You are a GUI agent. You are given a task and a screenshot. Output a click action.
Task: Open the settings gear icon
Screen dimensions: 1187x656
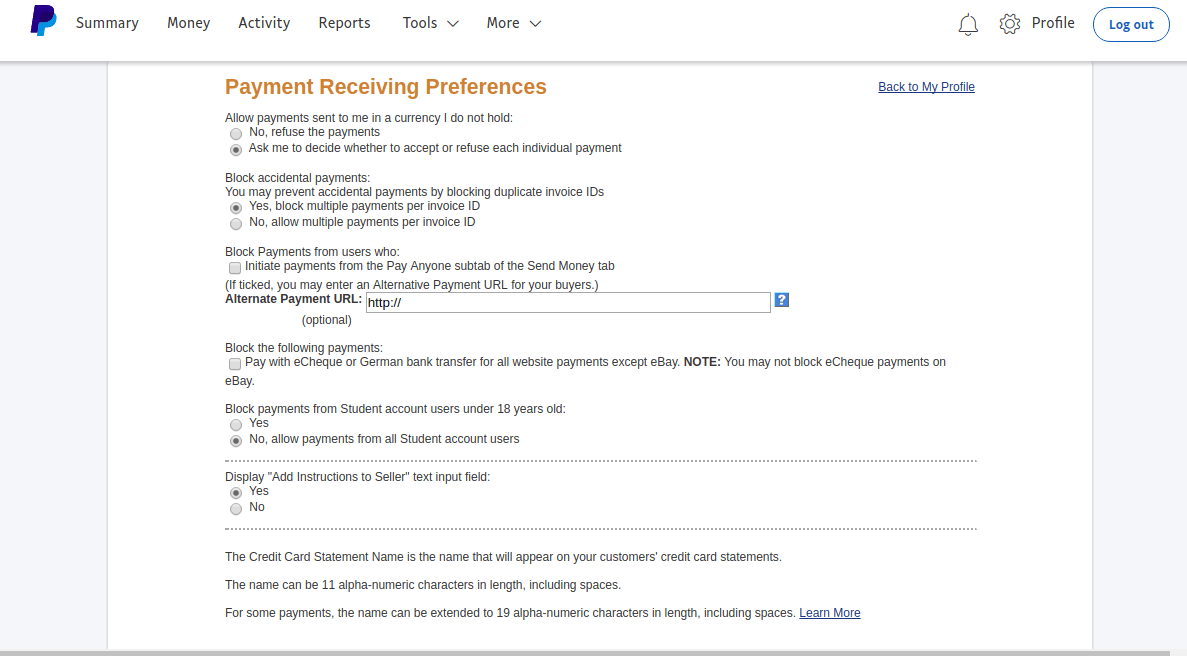click(1010, 23)
